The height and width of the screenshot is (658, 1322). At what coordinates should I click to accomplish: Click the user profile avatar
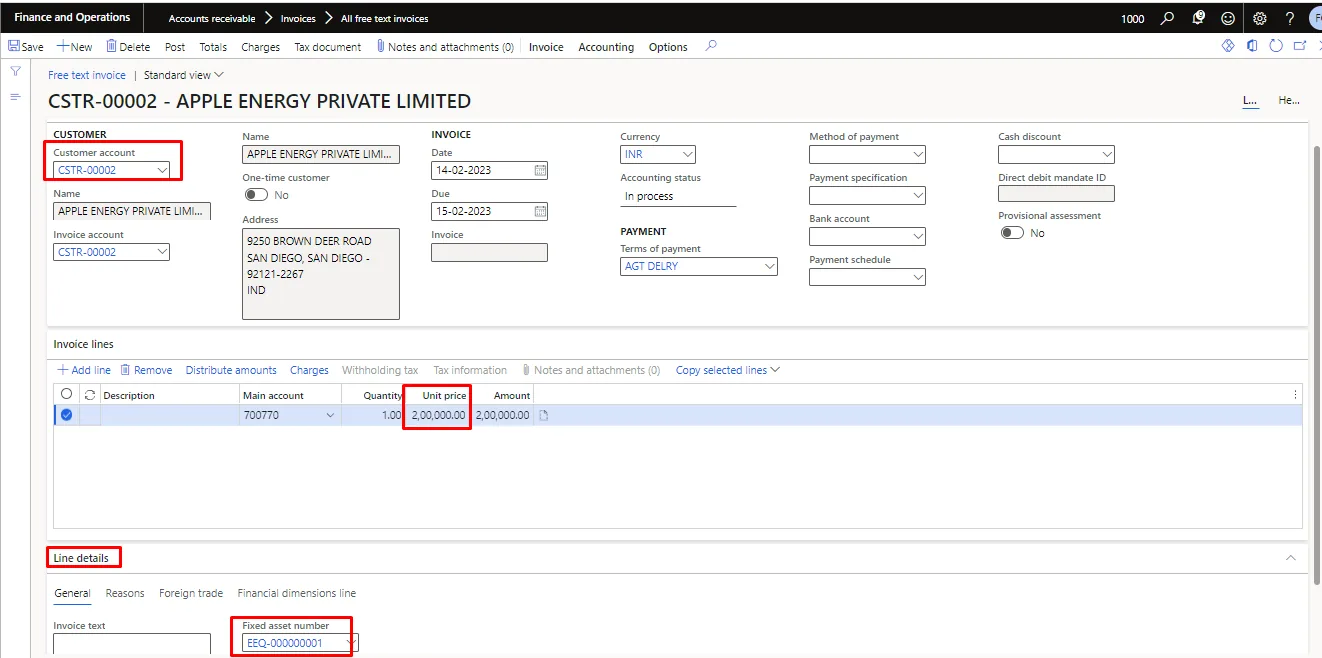[1315, 18]
